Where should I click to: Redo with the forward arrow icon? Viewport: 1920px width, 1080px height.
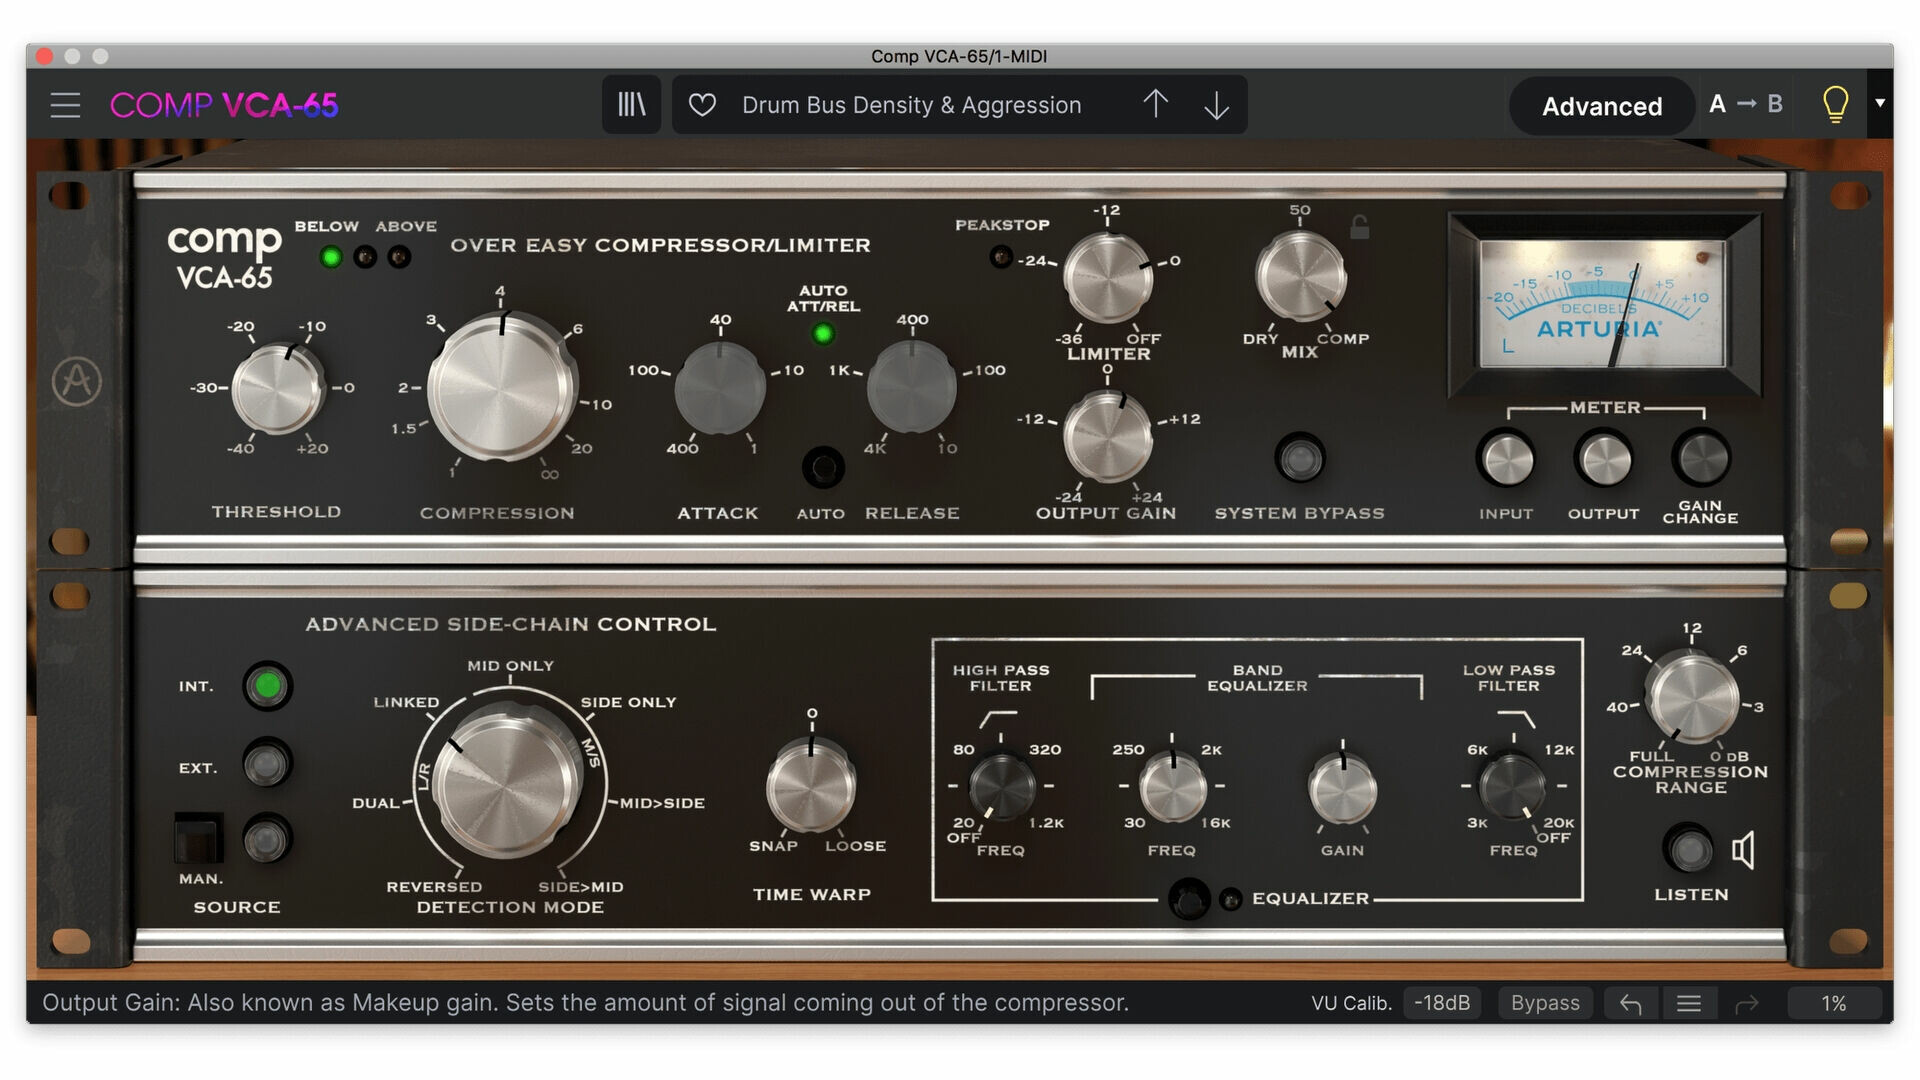1747,1003
